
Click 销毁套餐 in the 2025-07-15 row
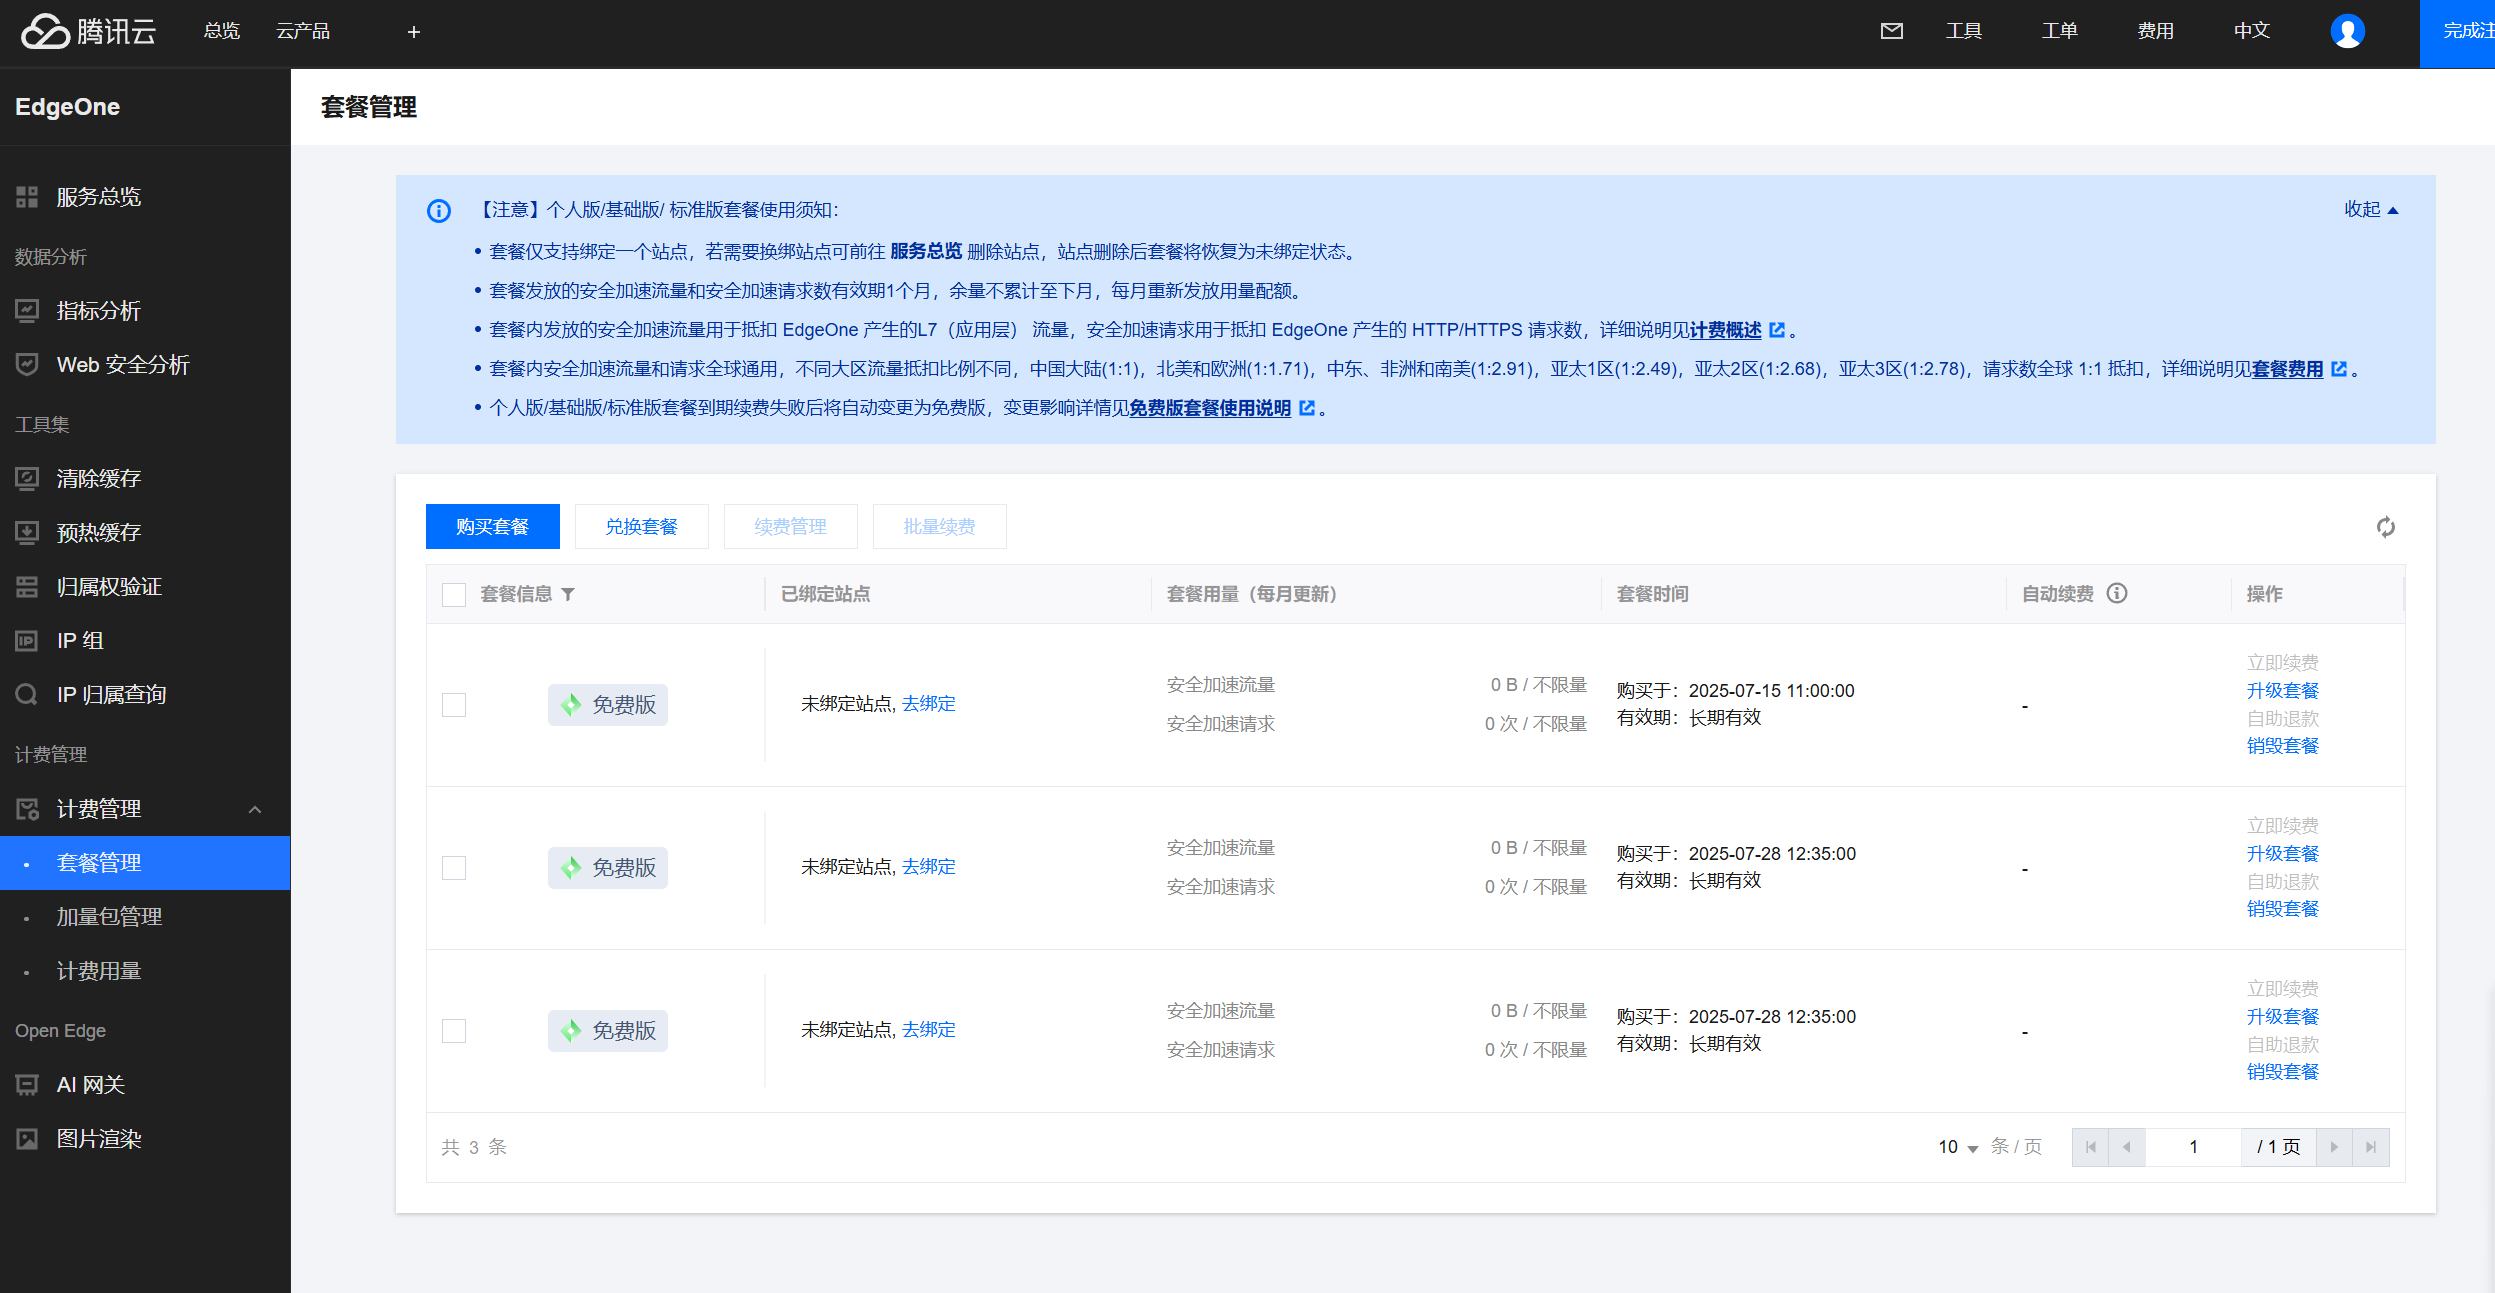2282,746
